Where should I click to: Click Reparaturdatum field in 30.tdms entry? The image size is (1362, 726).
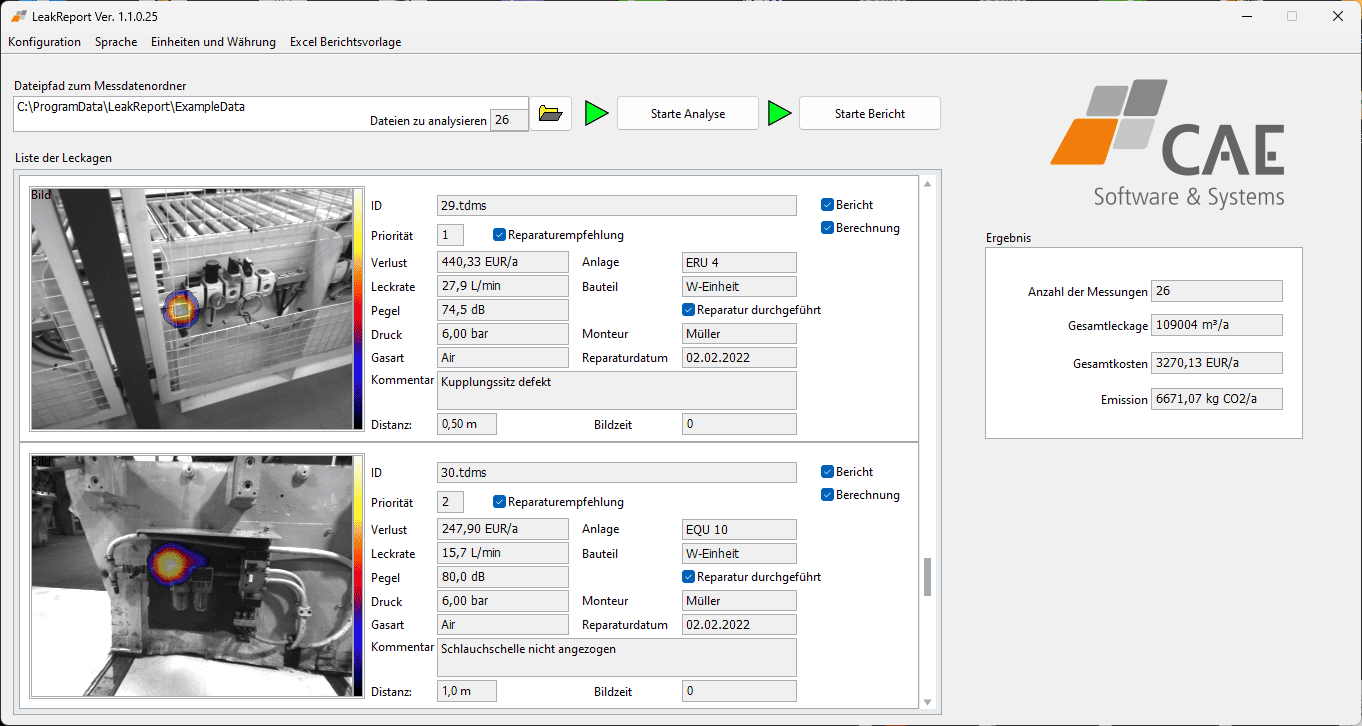739,624
